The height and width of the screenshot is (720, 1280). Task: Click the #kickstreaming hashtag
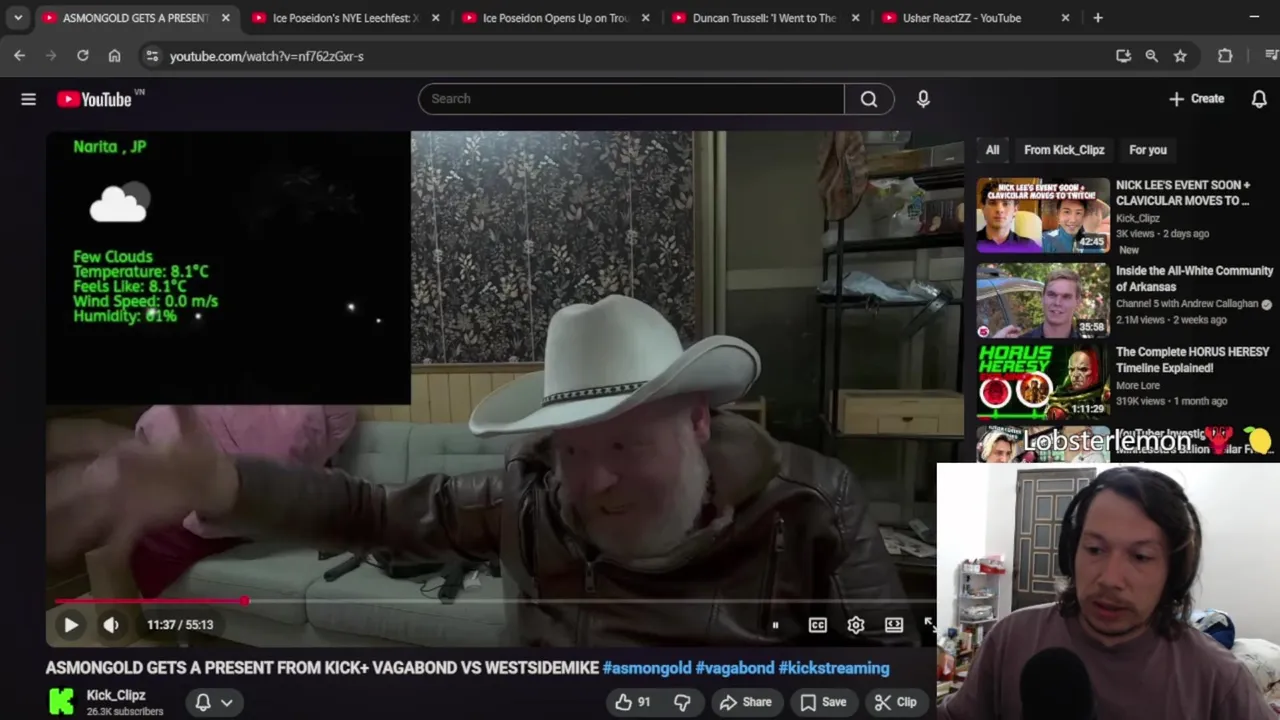click(834, 668)
